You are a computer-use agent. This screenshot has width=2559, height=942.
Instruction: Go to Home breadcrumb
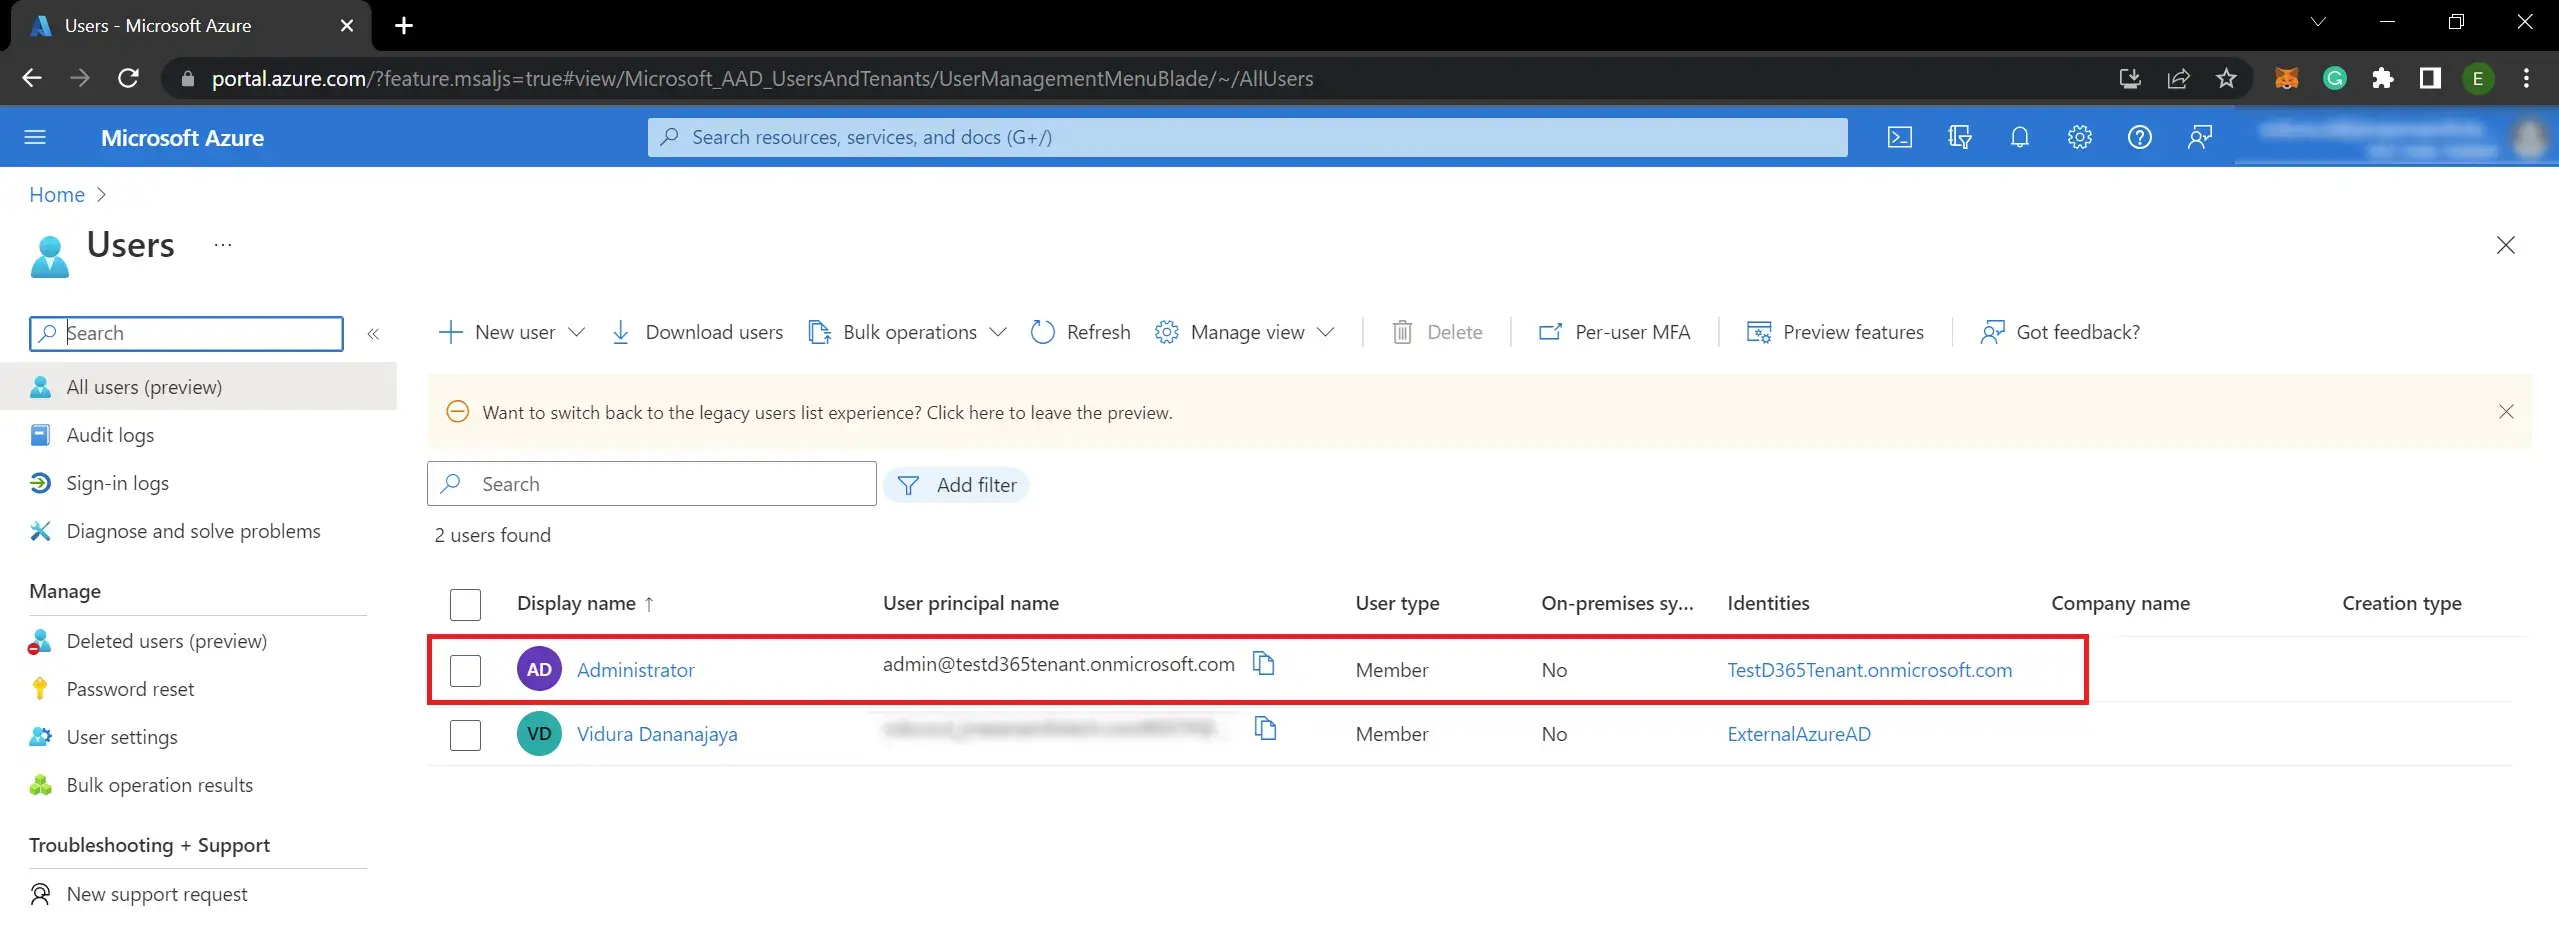[x=57, y=195]
